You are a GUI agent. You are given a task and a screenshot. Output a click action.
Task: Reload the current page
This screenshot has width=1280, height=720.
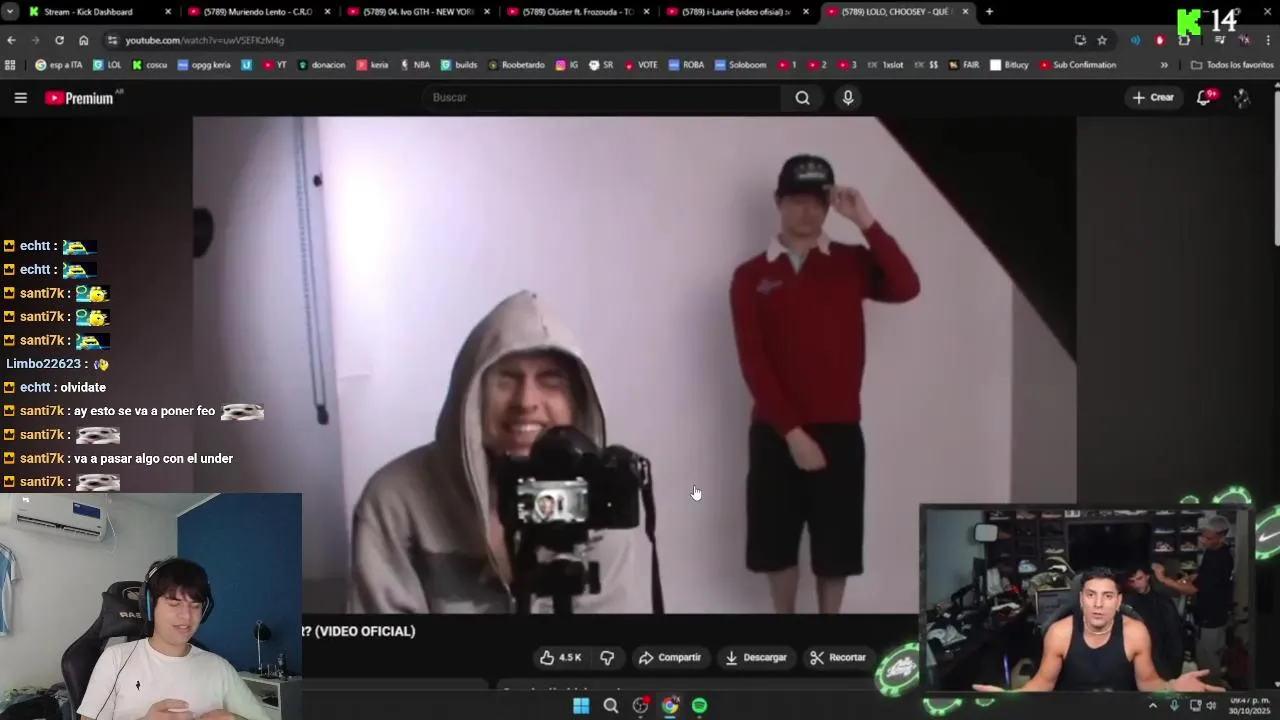tap(59, 40)
